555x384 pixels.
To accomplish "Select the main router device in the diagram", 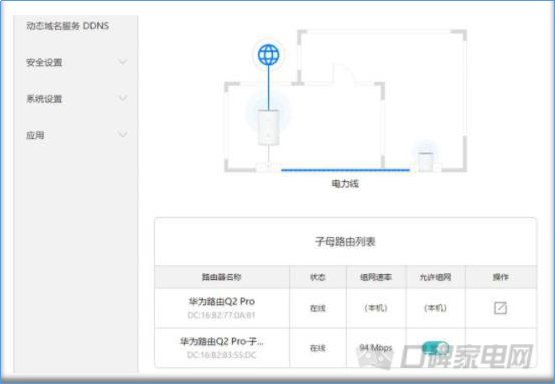I will coord(268,127).
